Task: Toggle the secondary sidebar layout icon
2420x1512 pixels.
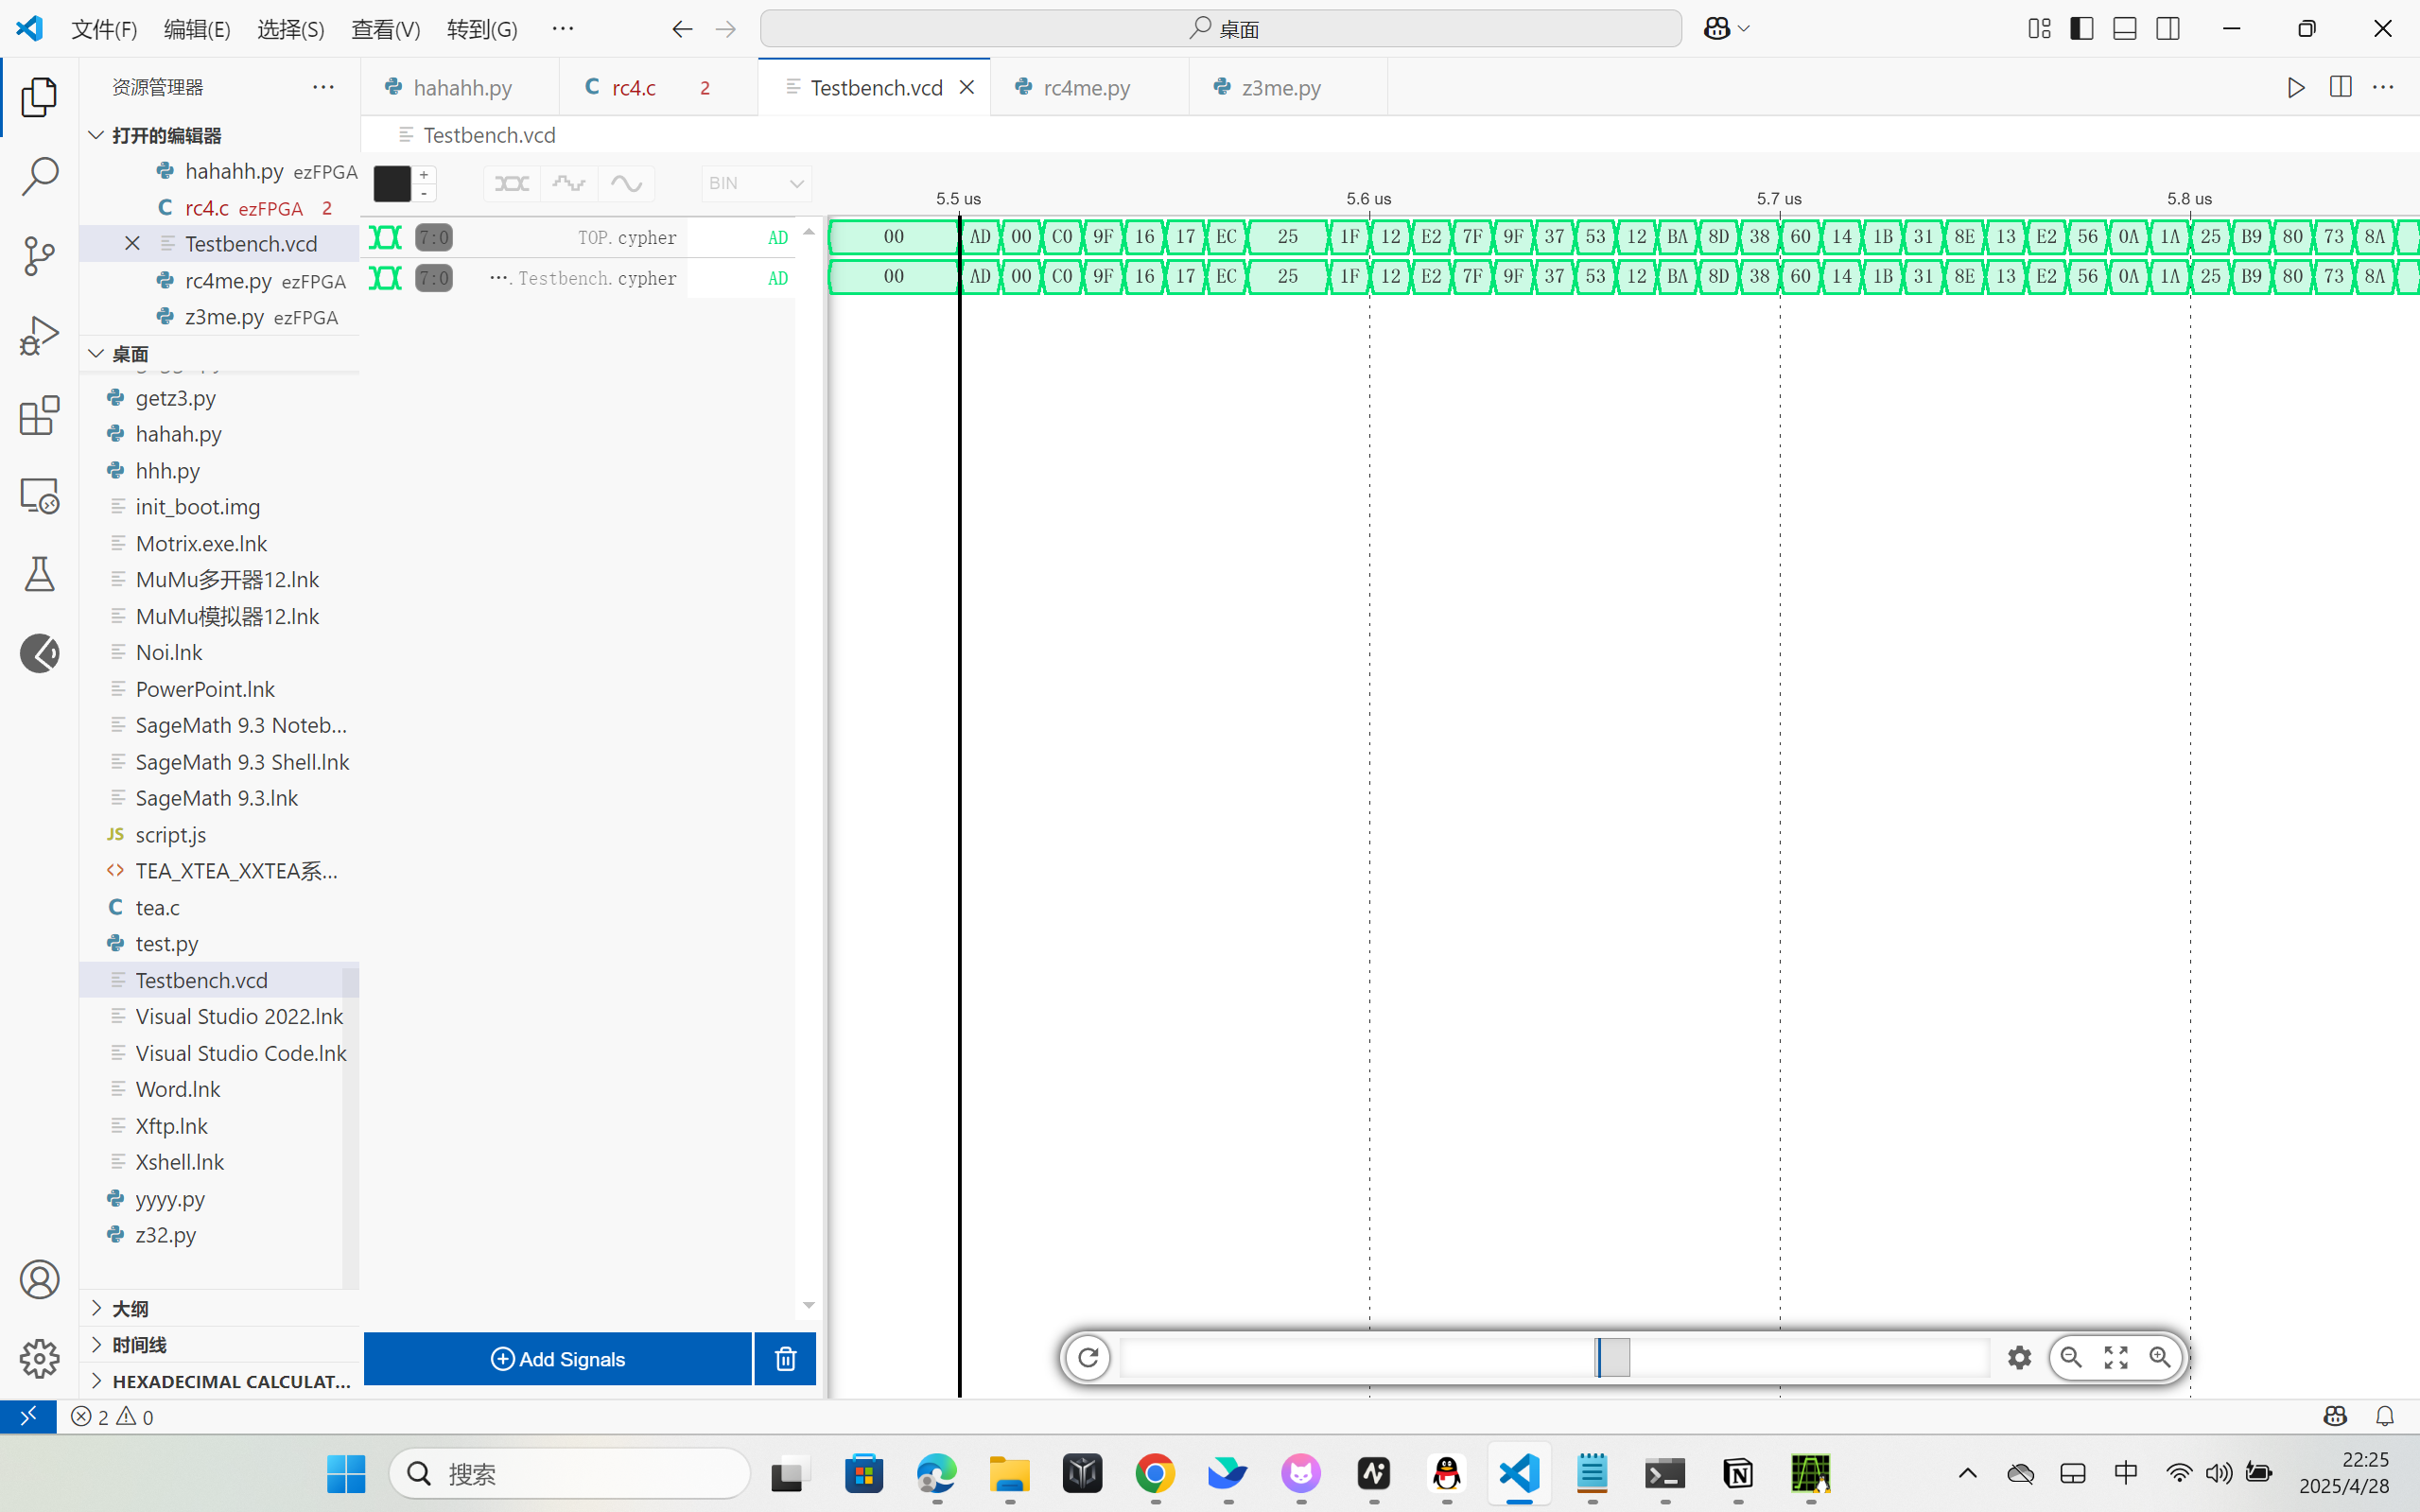Action: (2168, 29)
